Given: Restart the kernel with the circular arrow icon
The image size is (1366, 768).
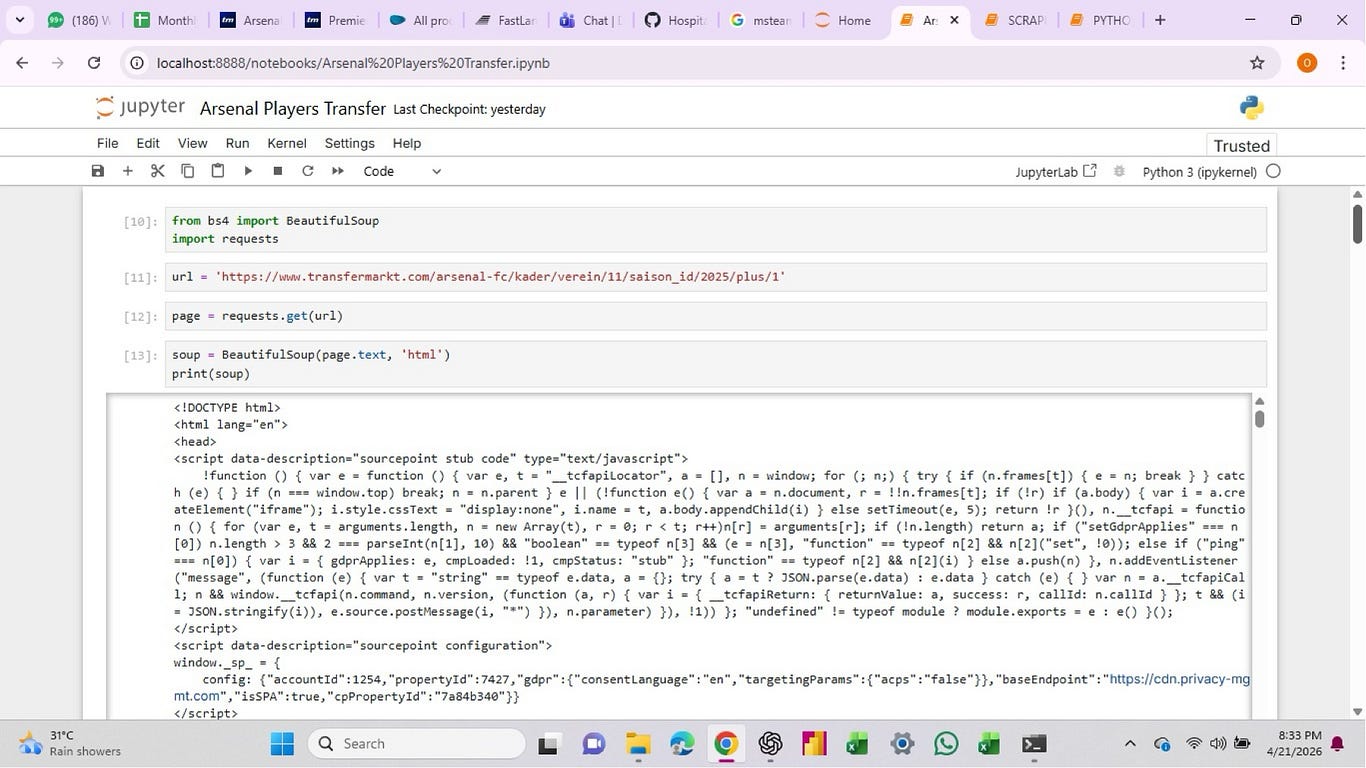Looking at the screenshot, I should [308, 171].
